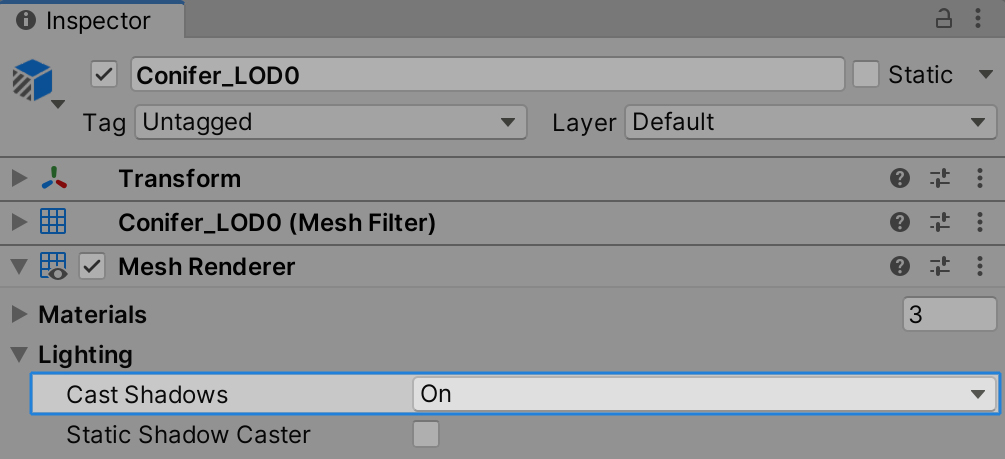Open the Inspector panel three-dot menu

[x=980, y=19]
